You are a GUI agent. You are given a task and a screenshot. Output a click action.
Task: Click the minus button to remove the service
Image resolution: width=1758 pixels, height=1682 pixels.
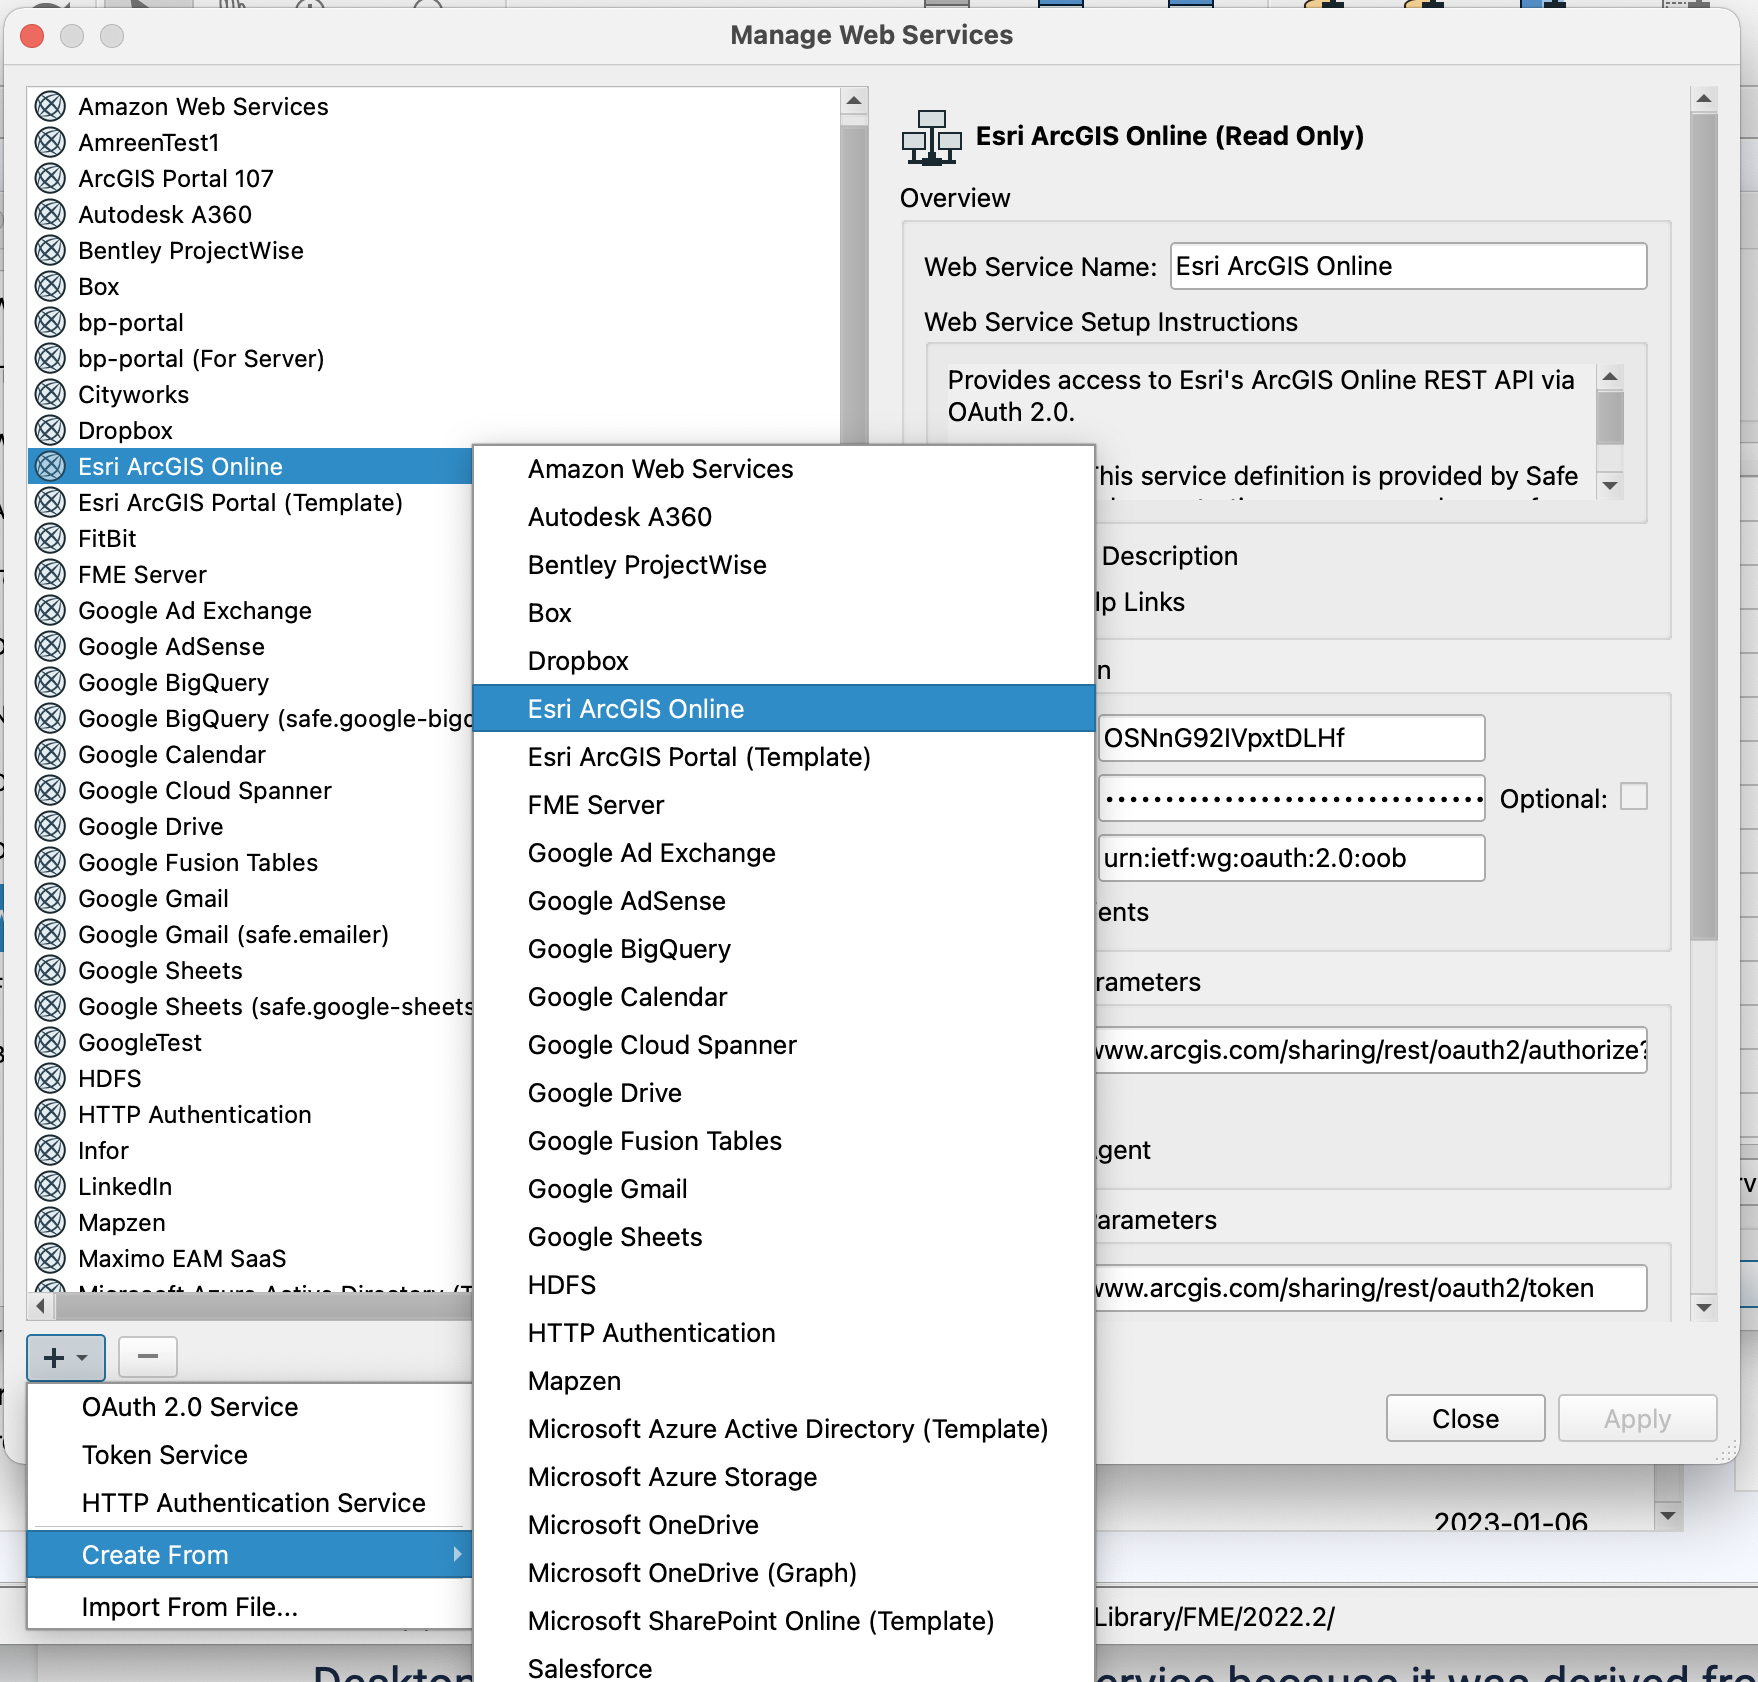[148, 1357]
